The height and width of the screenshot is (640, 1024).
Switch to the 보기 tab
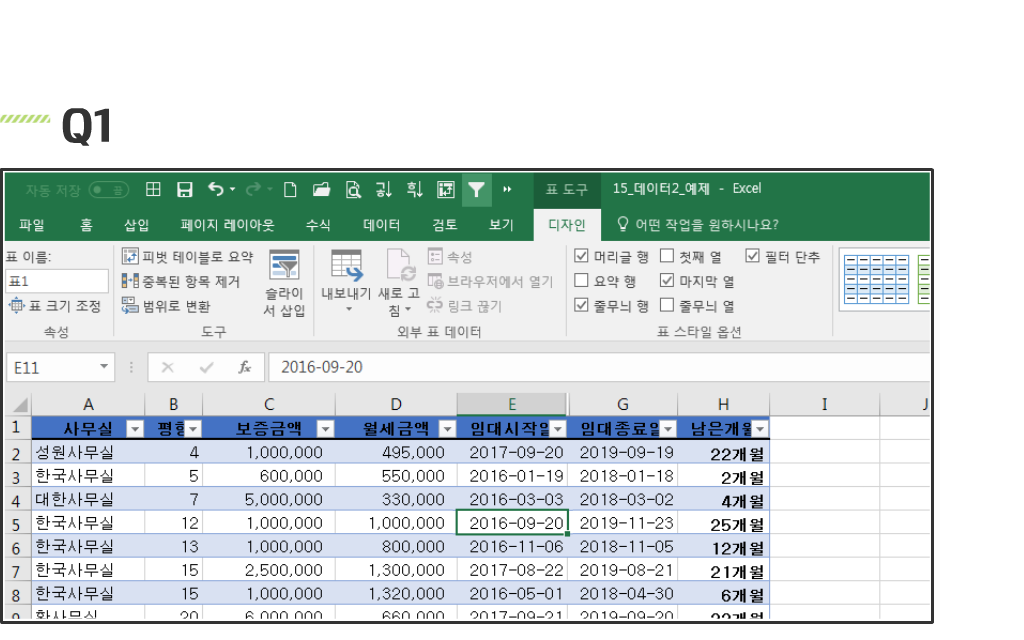coord(501,225)
